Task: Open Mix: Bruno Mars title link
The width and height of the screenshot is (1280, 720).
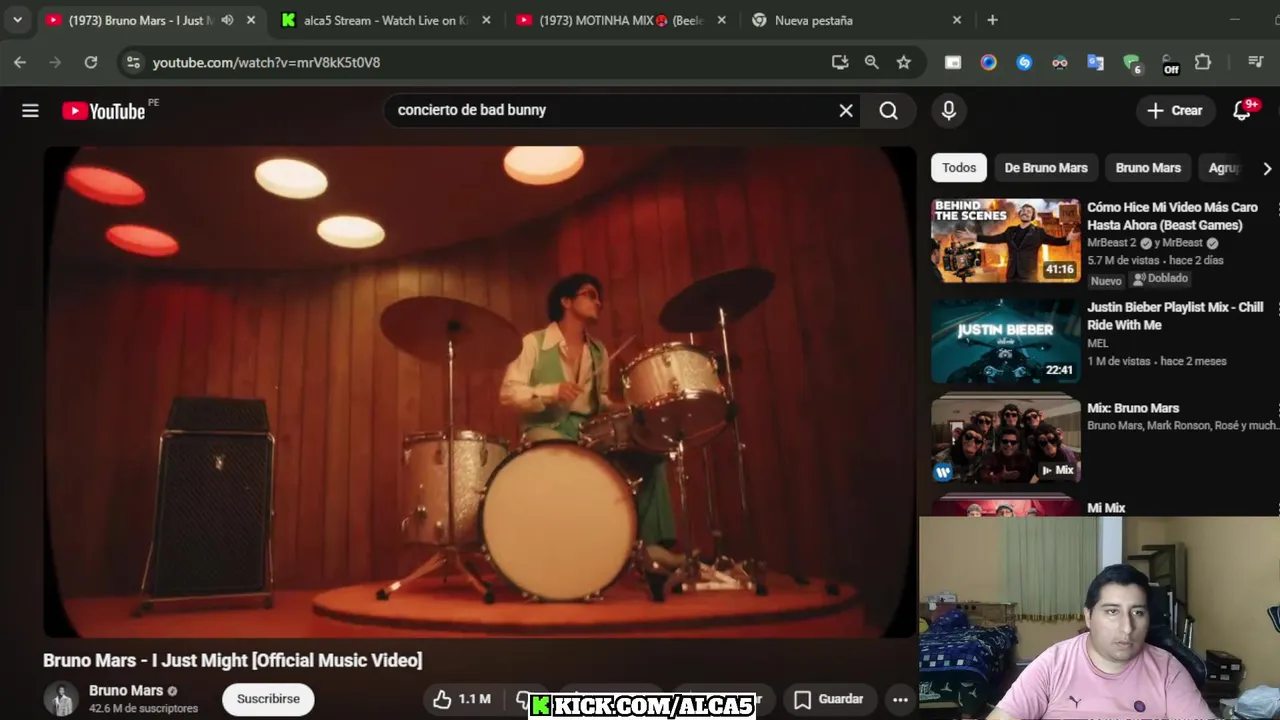Action: point(1133,408)
